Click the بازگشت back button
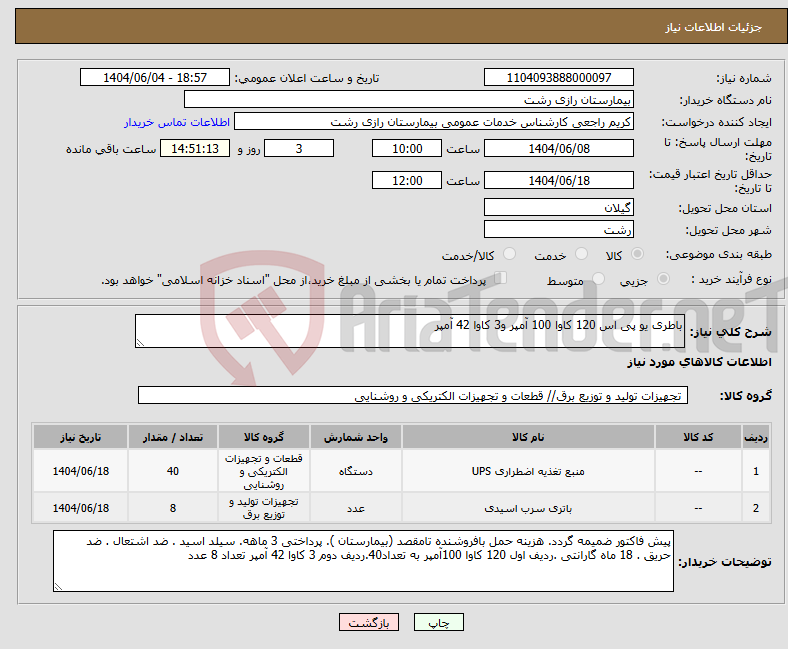The image size is (788, 649). click(x=369, y=622)
